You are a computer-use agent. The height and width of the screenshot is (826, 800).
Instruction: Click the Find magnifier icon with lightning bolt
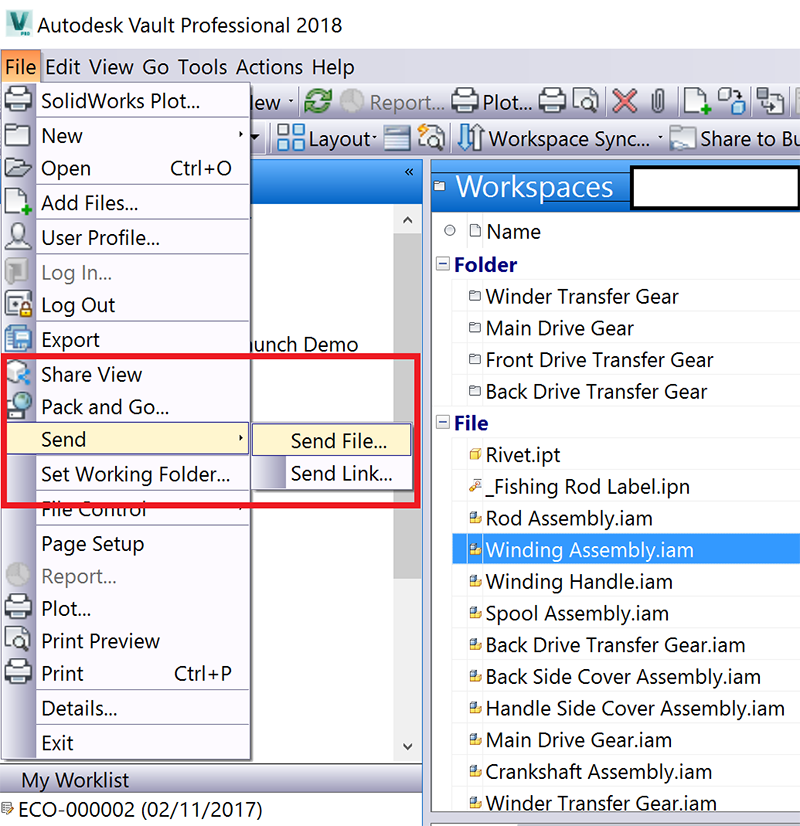[431, 137]
